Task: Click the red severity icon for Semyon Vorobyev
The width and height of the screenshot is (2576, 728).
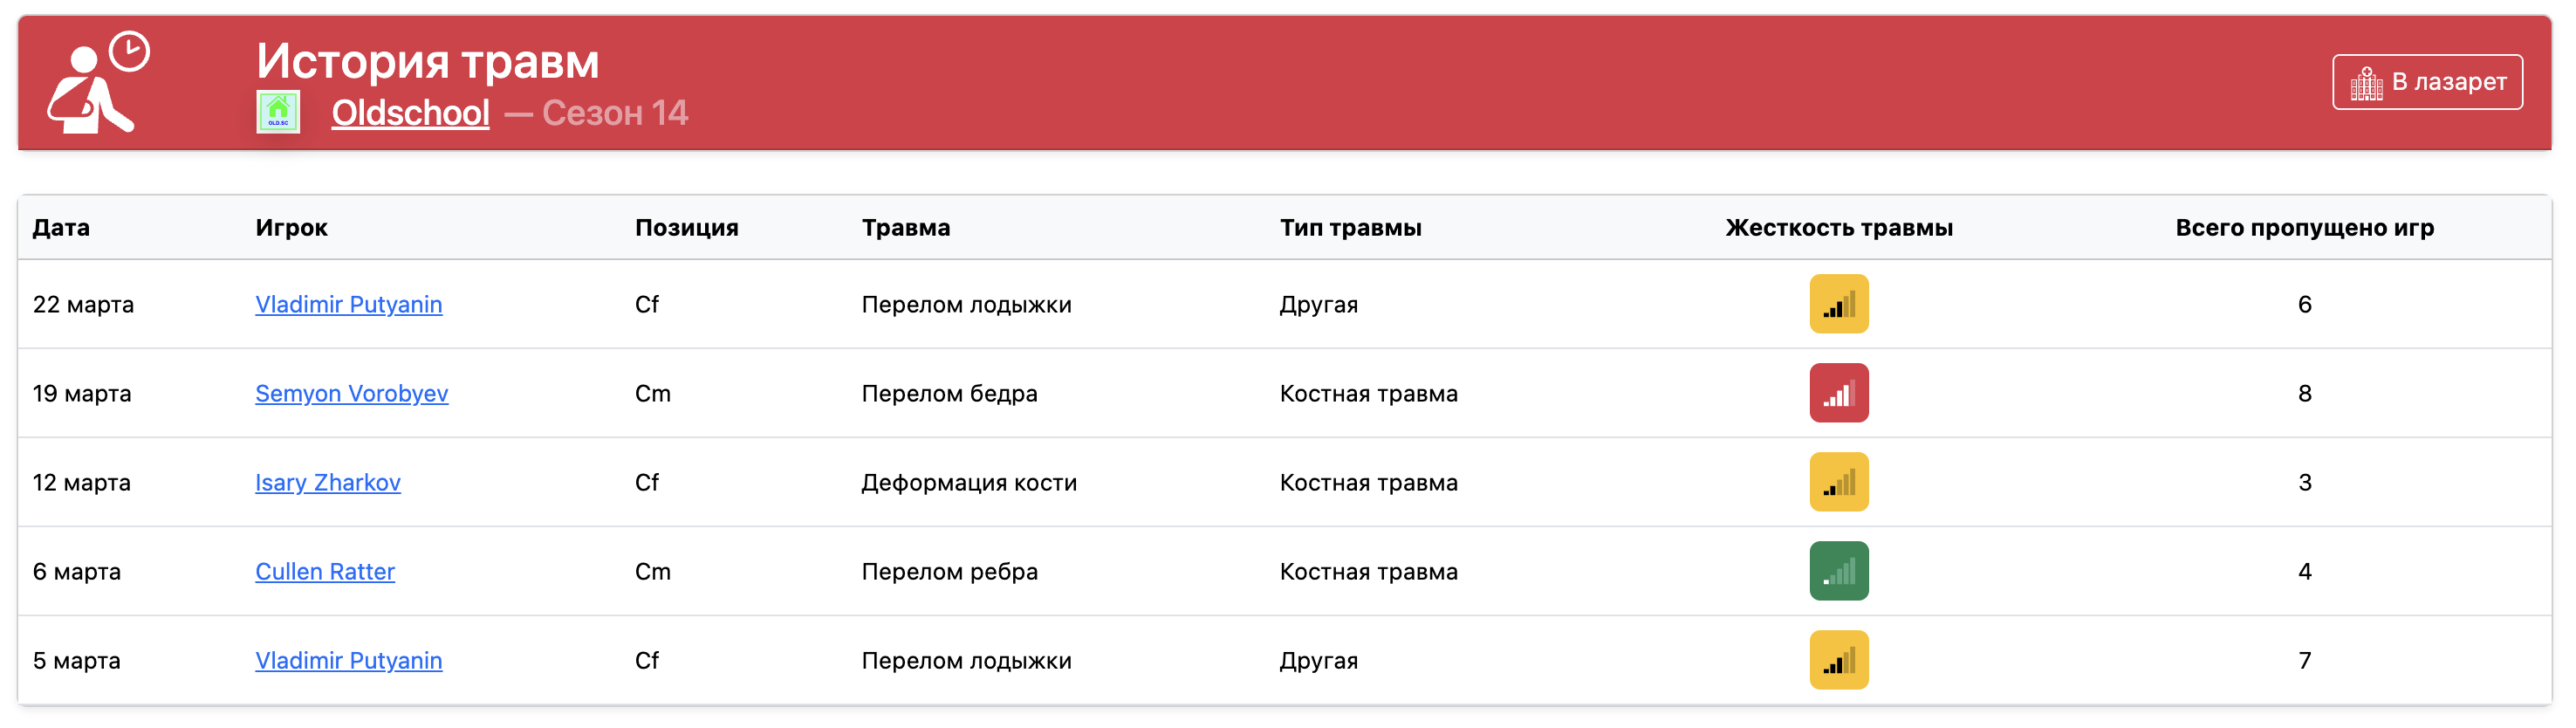Action: [1839, 393]
